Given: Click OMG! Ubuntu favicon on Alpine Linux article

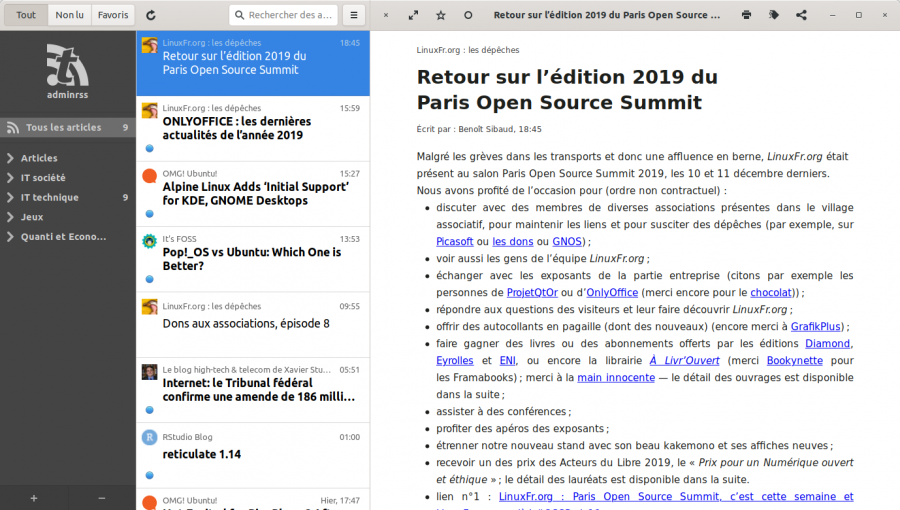Looking at the screenshot, I should (150, 176).
